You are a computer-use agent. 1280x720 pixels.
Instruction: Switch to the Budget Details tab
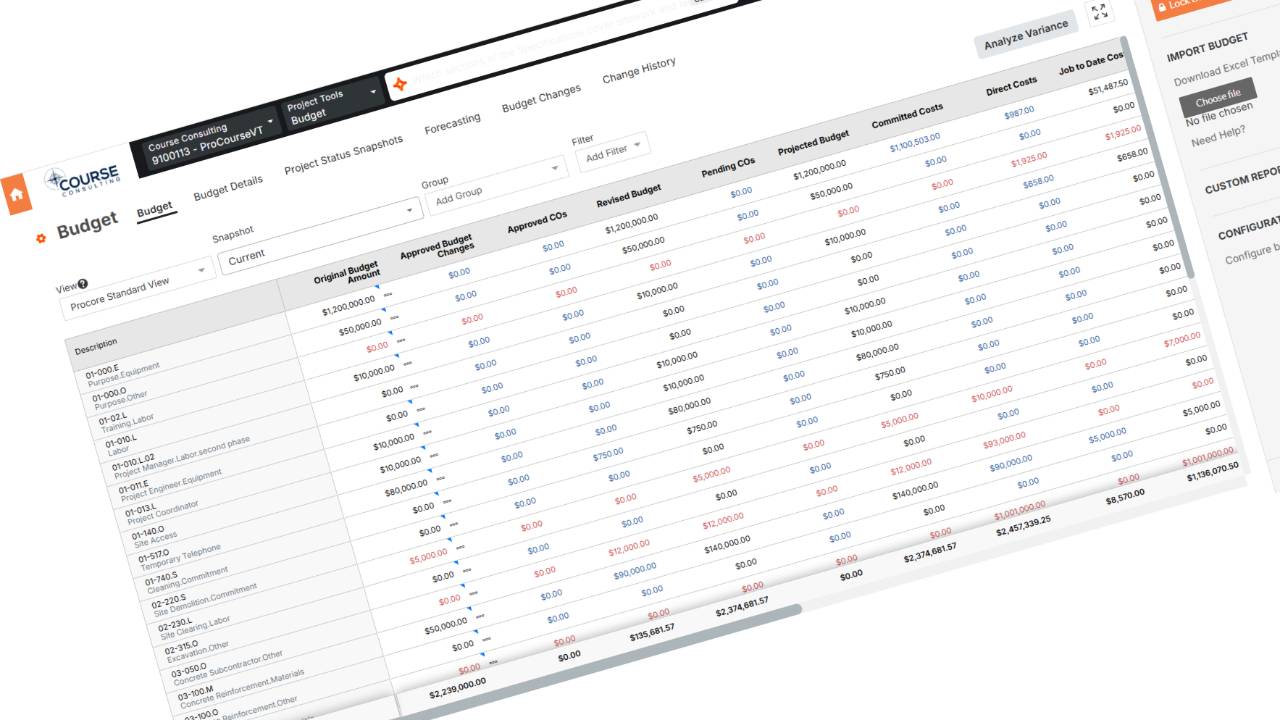pos(228,187)
